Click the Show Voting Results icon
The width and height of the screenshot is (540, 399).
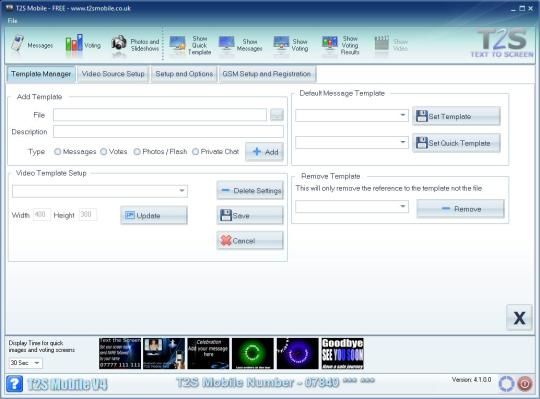coord(330,44)
